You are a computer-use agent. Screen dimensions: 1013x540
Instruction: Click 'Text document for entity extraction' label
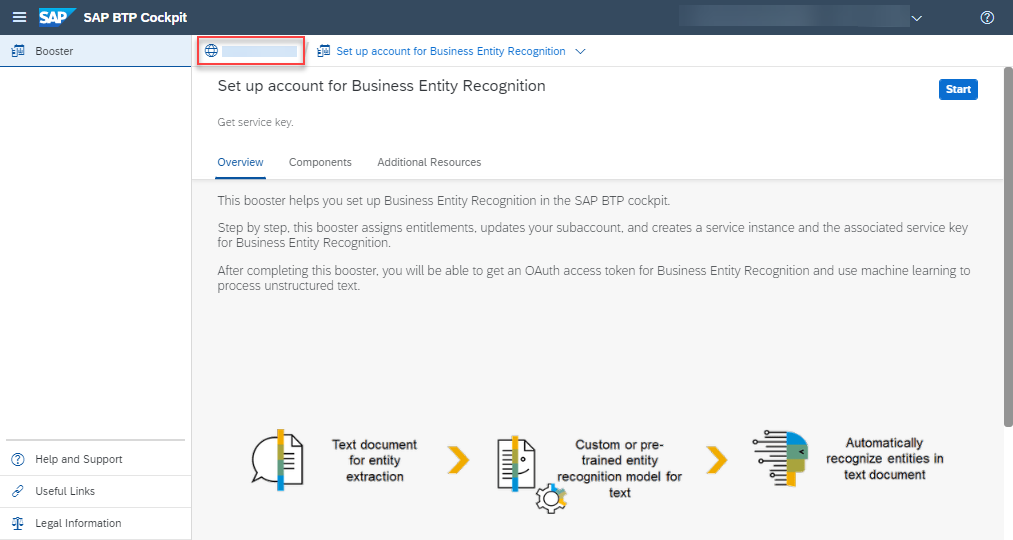[375, 461]
